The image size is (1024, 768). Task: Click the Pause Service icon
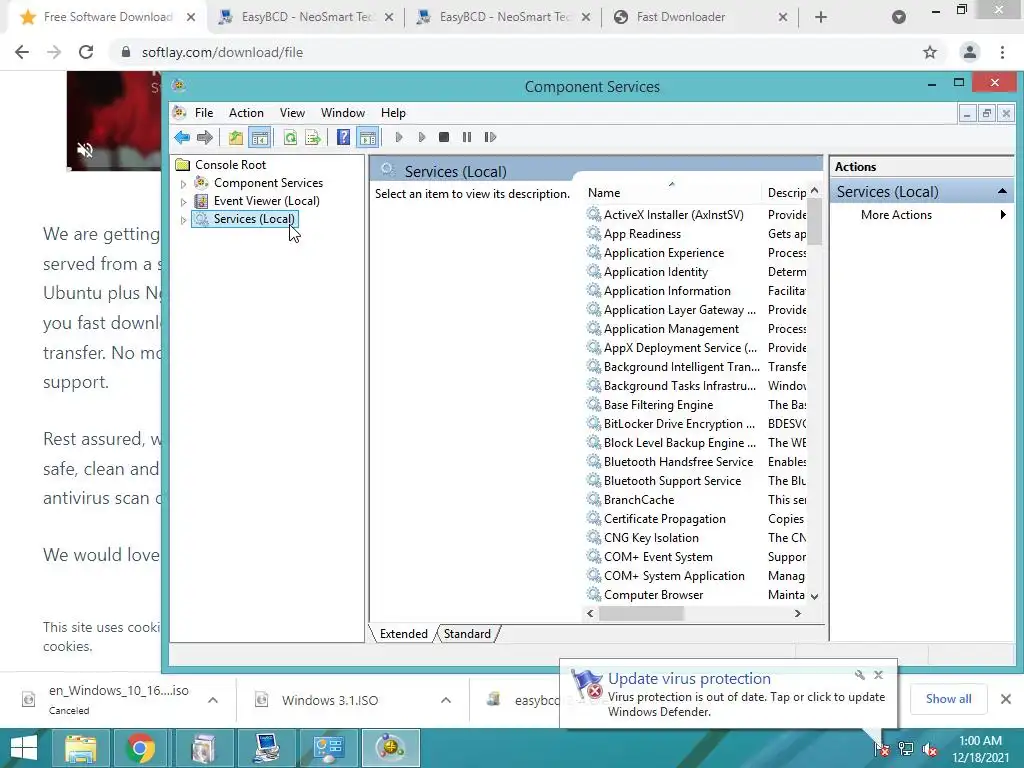click(467, 137)
